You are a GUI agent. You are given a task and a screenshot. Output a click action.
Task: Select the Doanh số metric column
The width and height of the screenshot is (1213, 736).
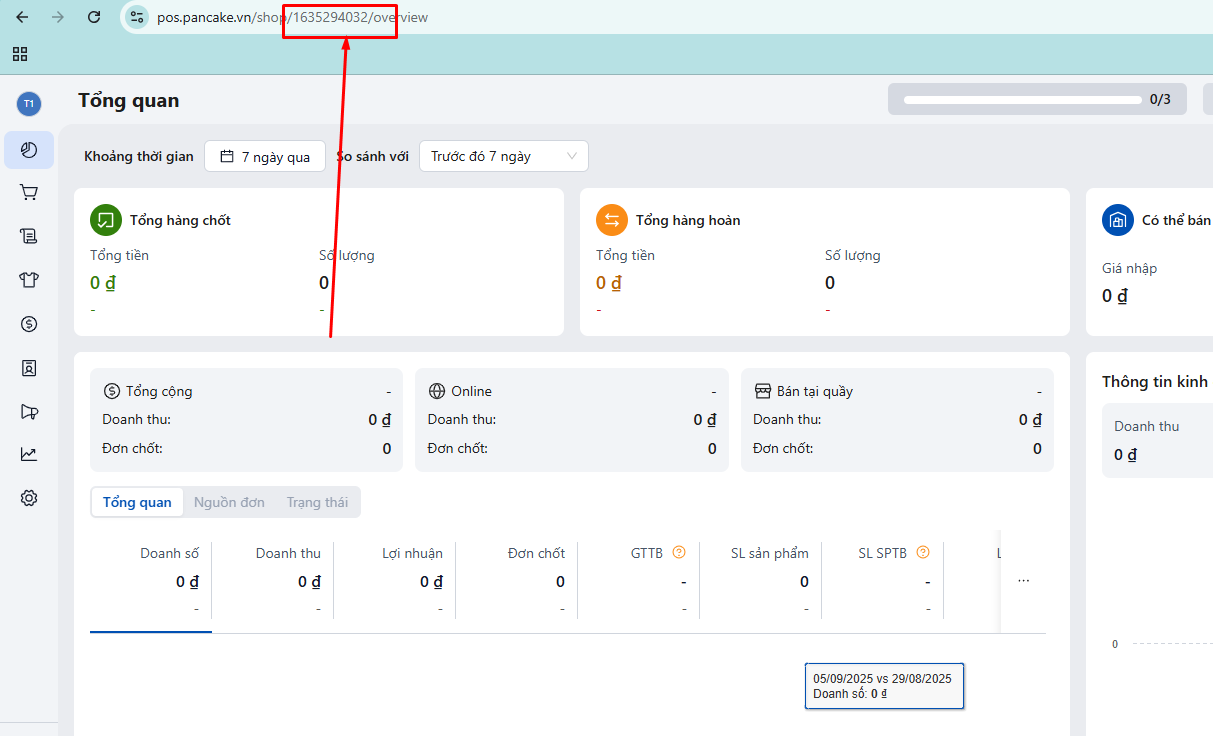coord(150,581)
